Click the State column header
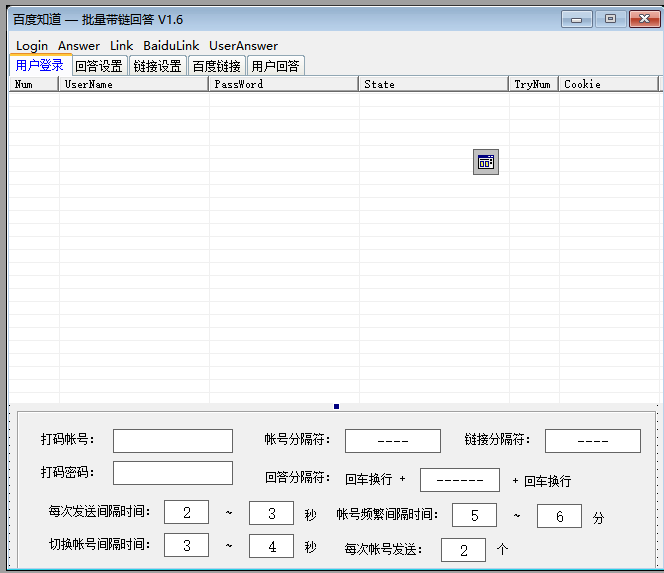Image resolution: width=664 pixels, height=573 pixels. [x=434, y=84]
